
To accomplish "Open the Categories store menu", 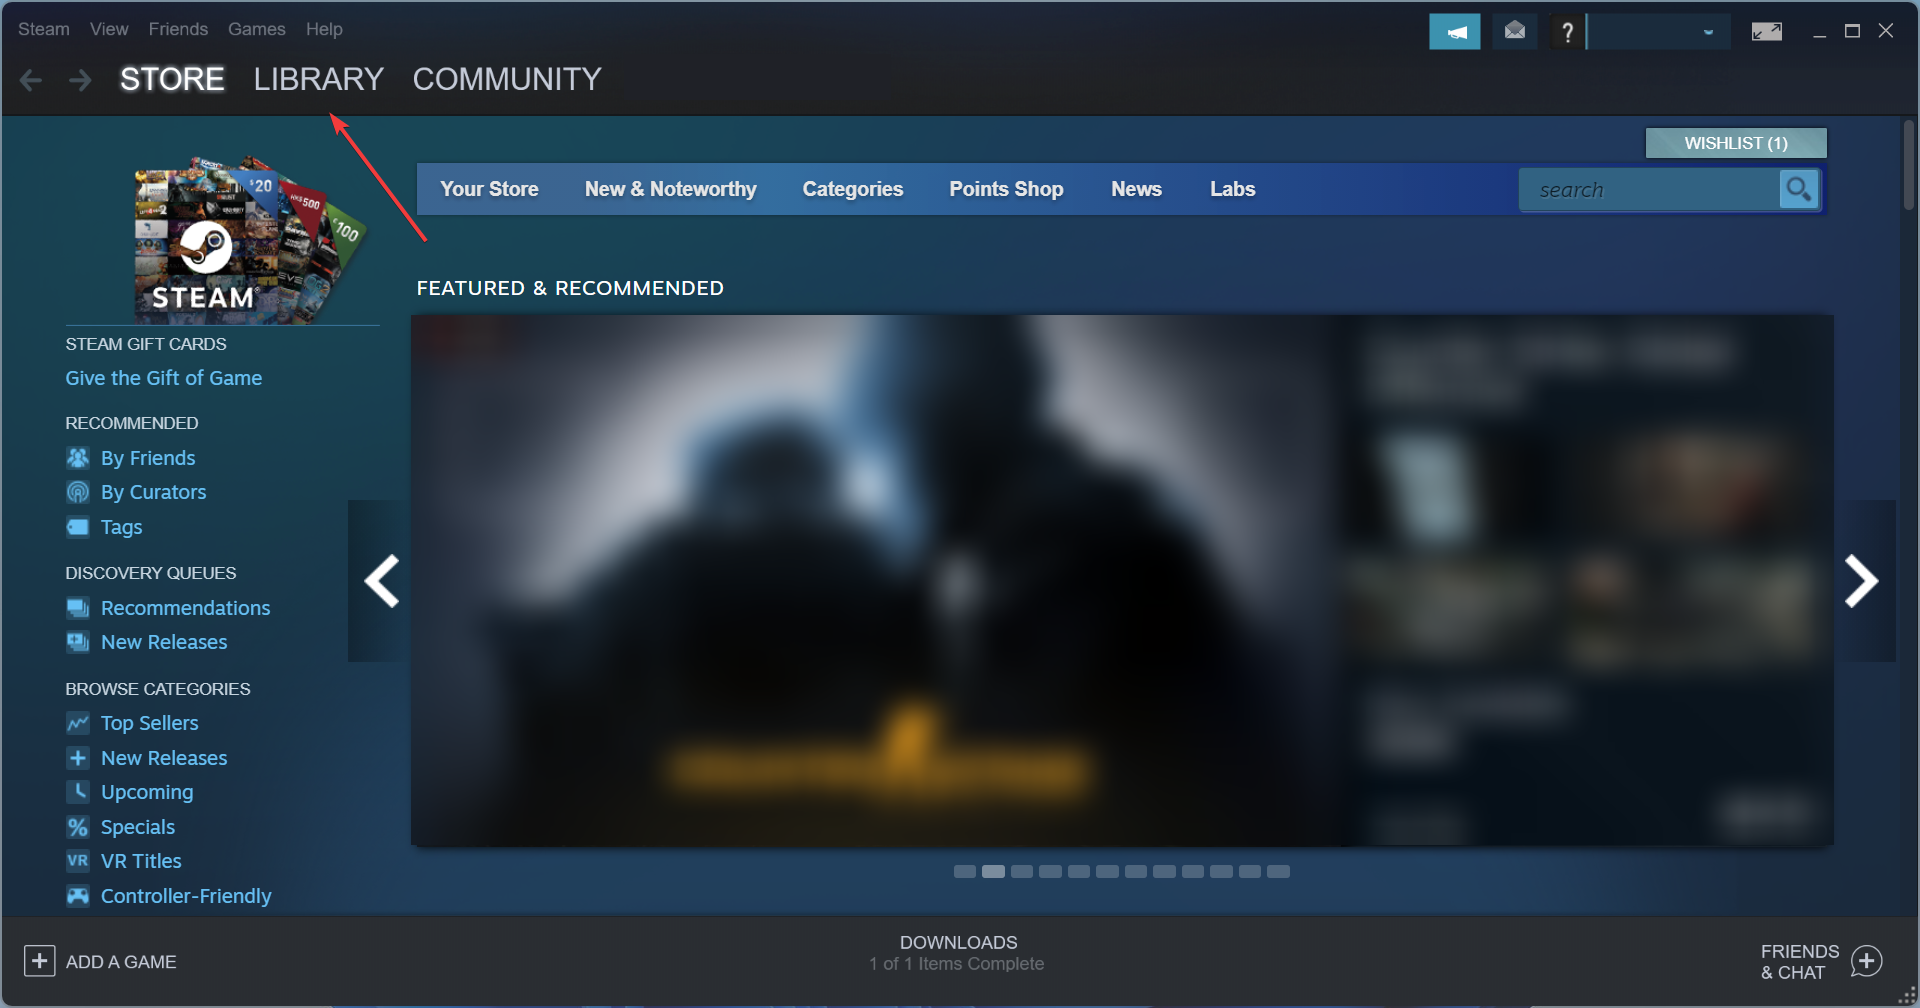I will [x=852, y=189].
